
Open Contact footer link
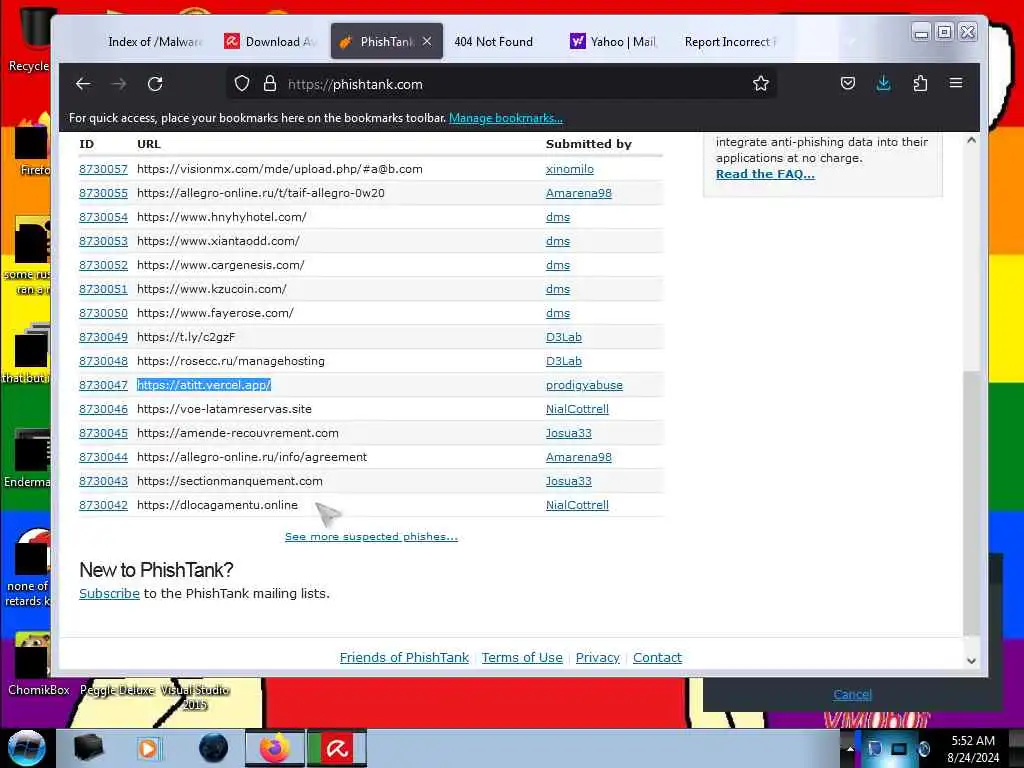tap(657, 658)
